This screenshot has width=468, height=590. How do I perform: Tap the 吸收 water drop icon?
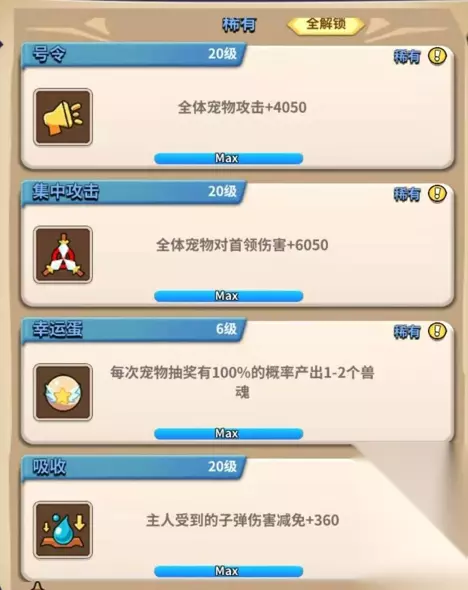(63, 530)
